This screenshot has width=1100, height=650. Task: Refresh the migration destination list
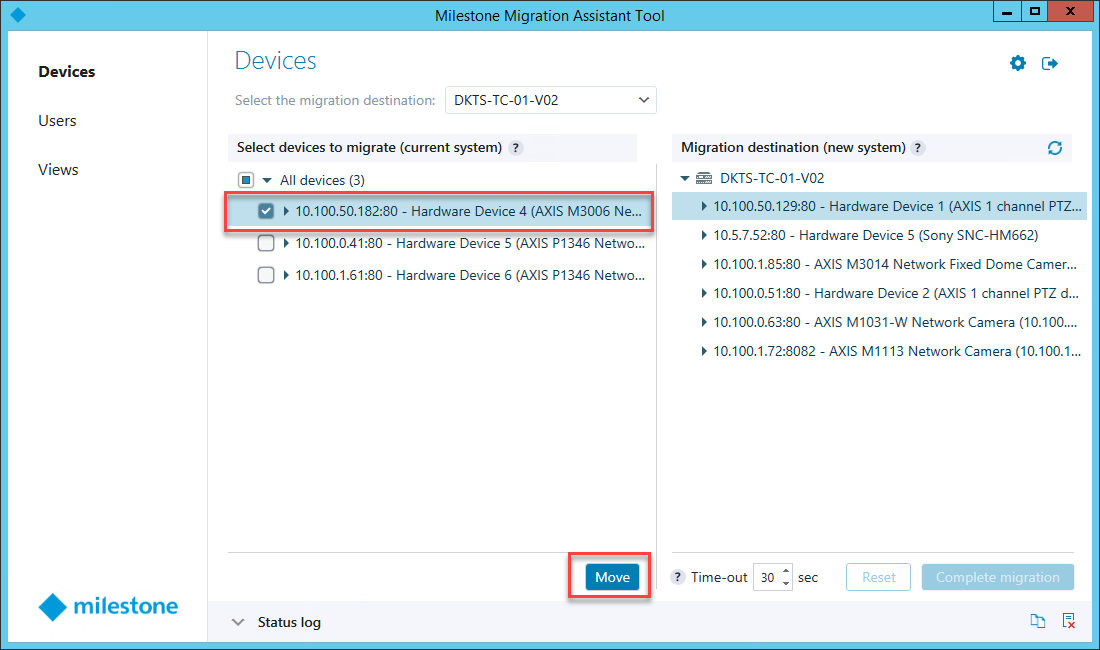[1055, 148]
